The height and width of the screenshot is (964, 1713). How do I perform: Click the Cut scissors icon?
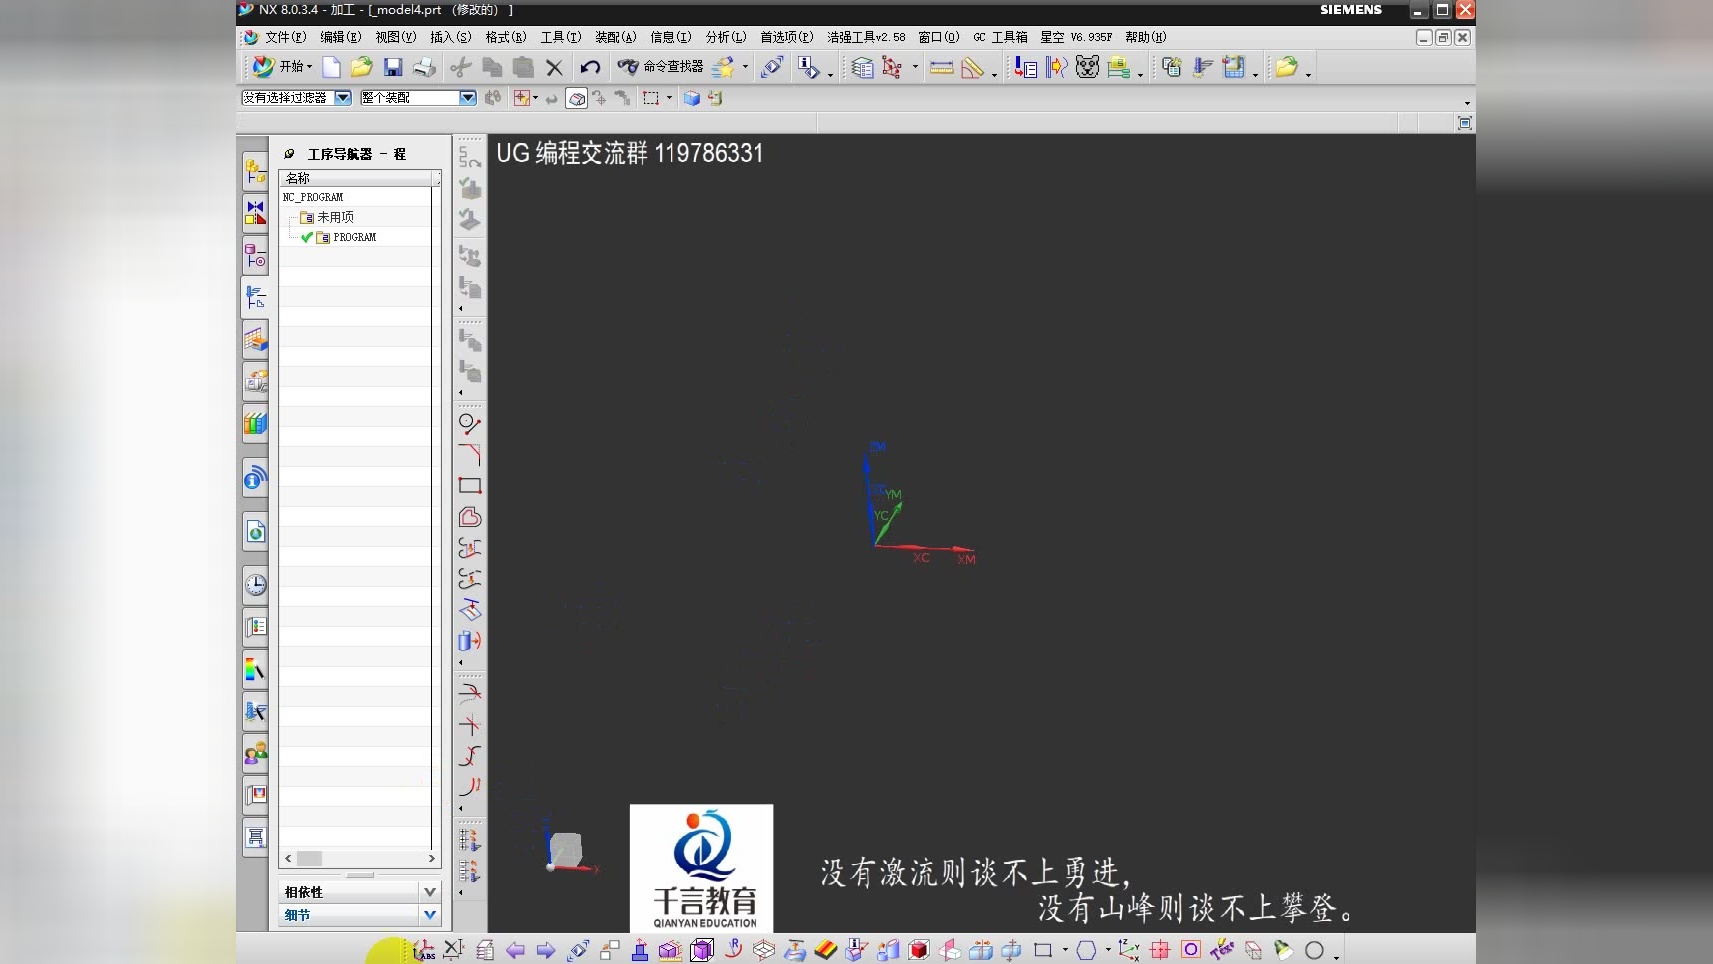point(460,67)
